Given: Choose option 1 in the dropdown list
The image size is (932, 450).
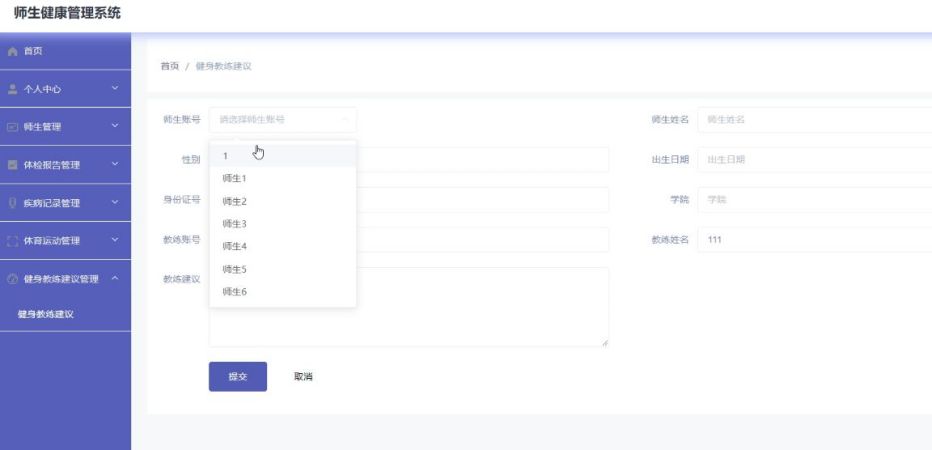Looking at the screenshot, I should point(283,156).
